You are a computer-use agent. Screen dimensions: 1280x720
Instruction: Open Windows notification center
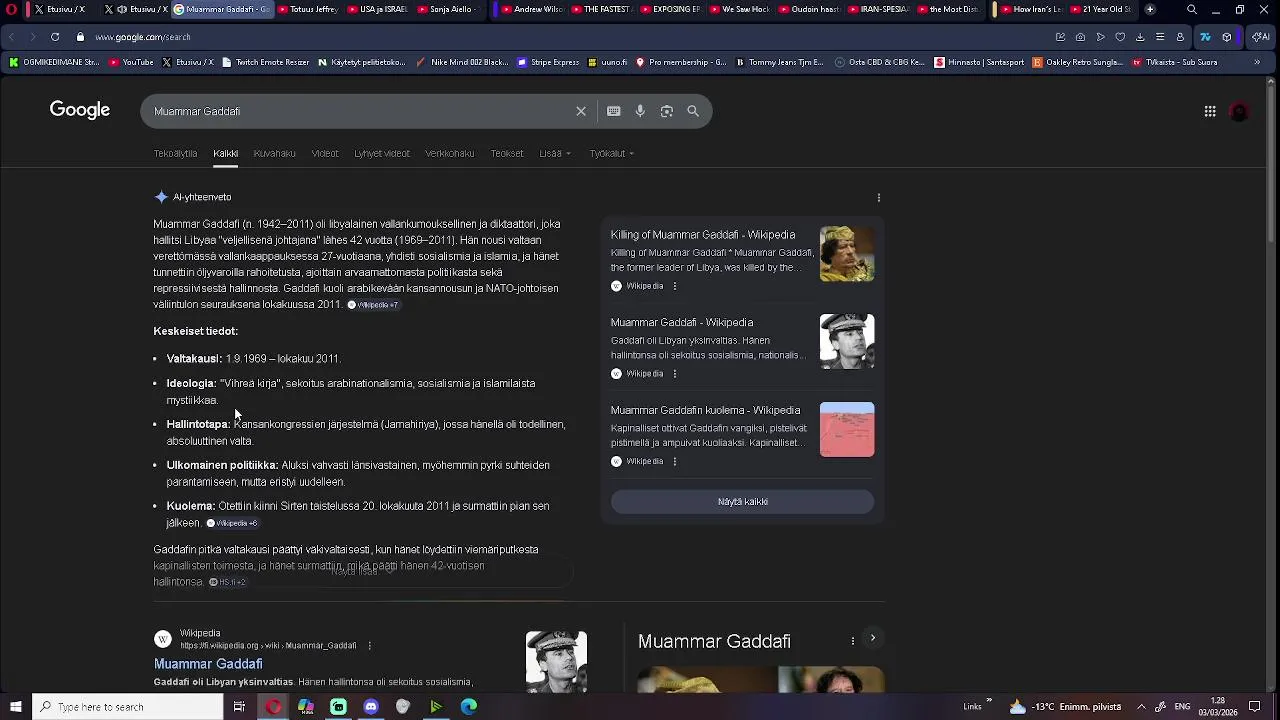1255,707
